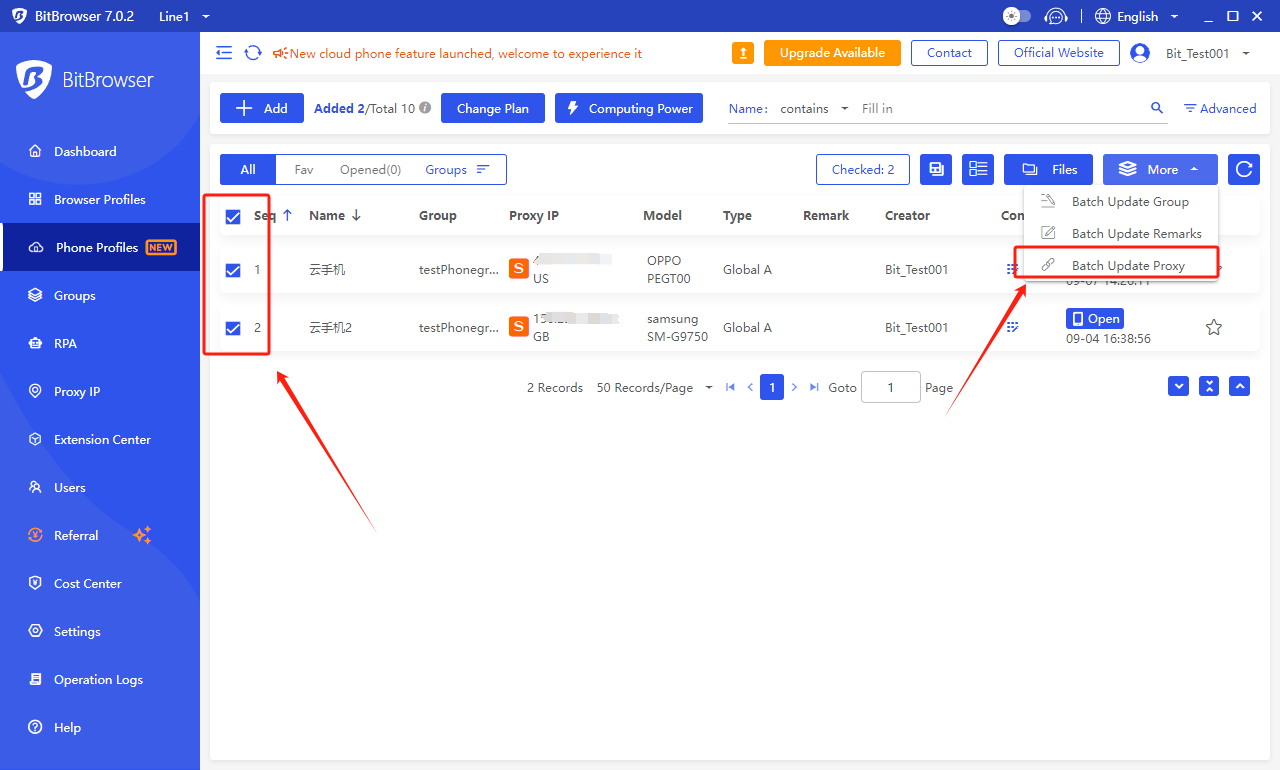Click the customer service headset icon

tap(1055, 16)
